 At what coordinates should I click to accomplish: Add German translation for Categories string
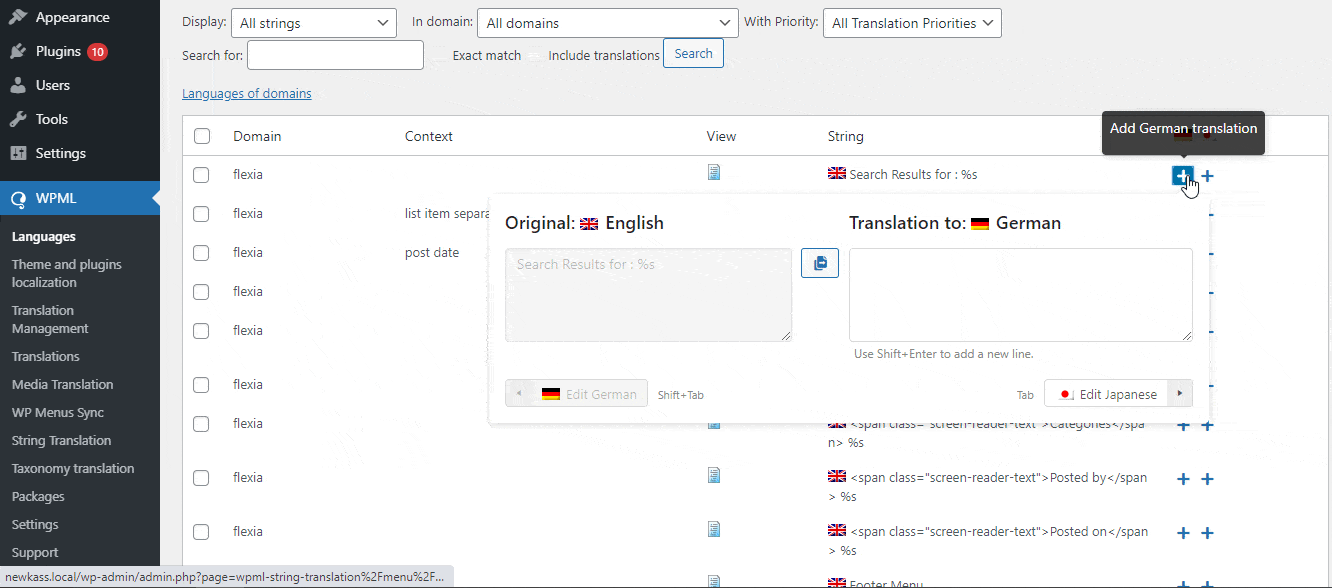[x=1183, y=426]
